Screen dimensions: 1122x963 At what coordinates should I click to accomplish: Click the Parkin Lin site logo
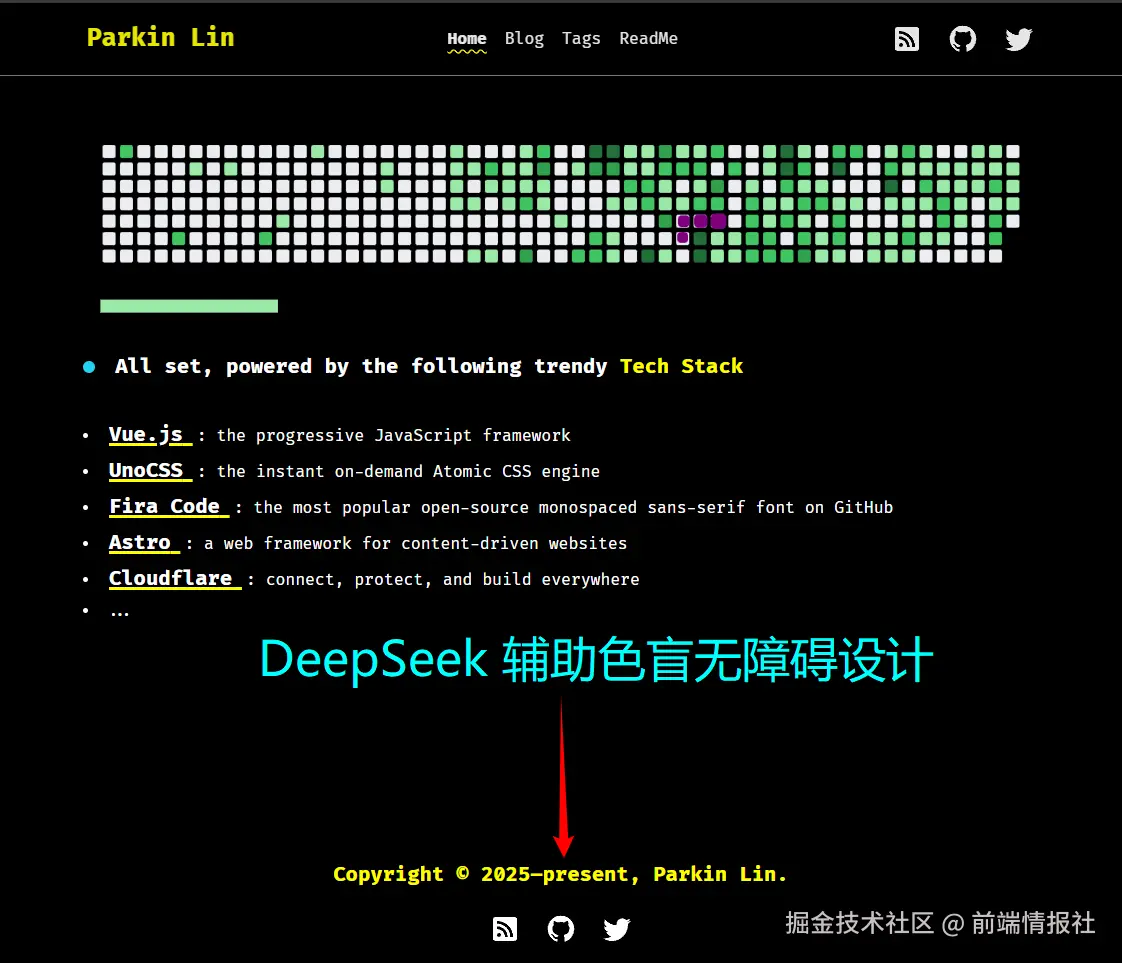(x=160, y=37)
